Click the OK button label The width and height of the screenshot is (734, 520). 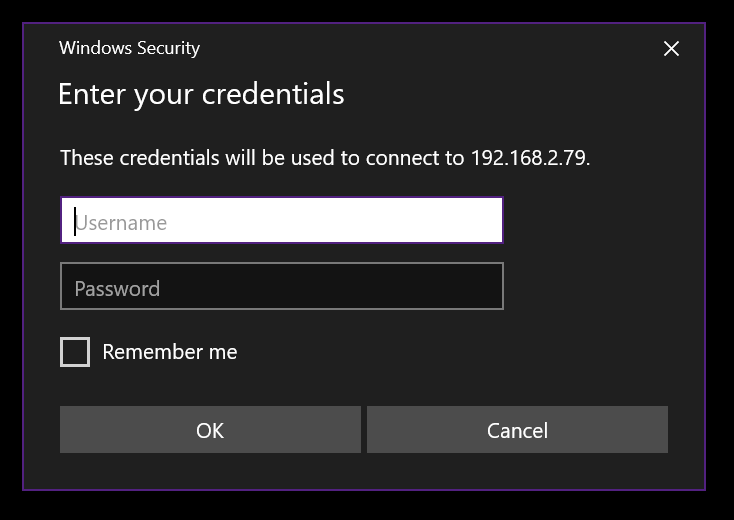coord(210,431)
